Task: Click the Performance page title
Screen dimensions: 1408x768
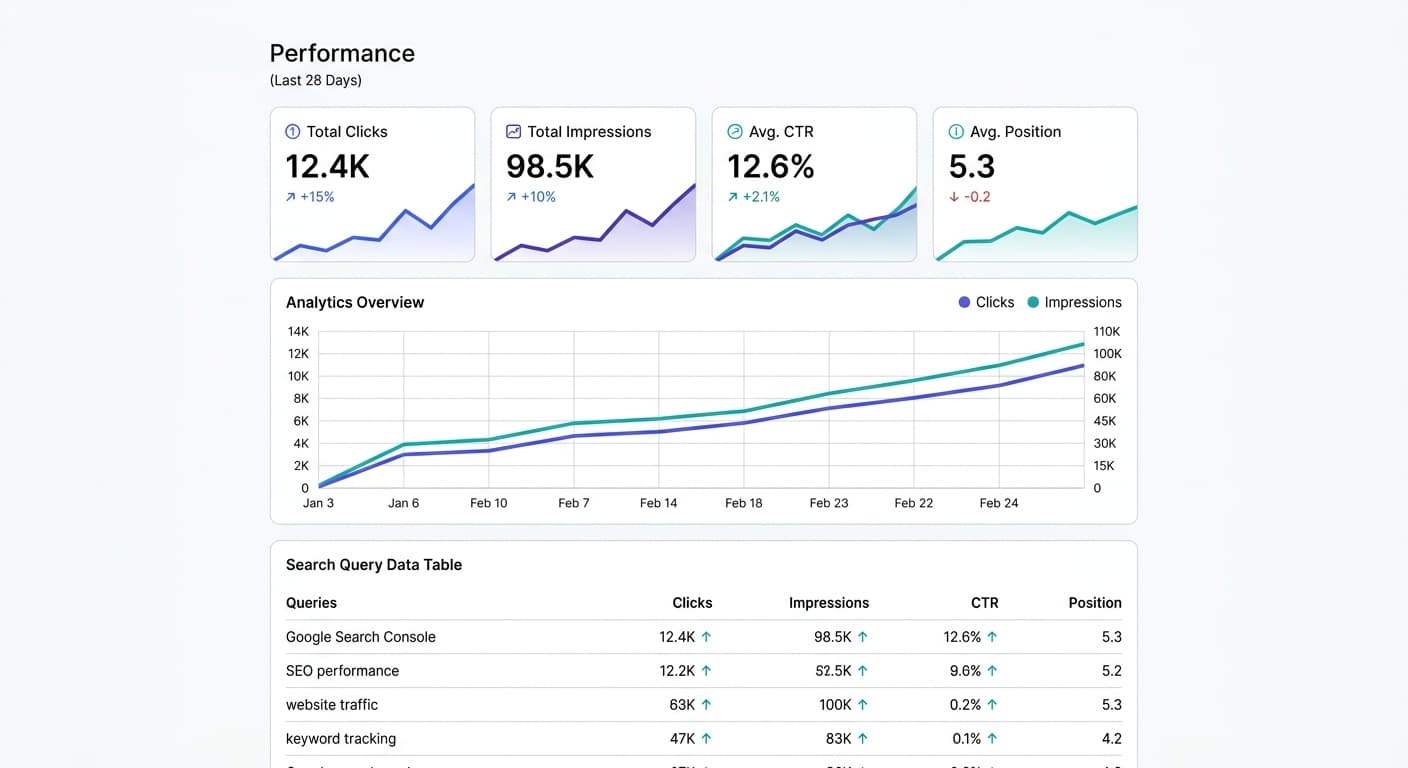Action: [342, 53]
